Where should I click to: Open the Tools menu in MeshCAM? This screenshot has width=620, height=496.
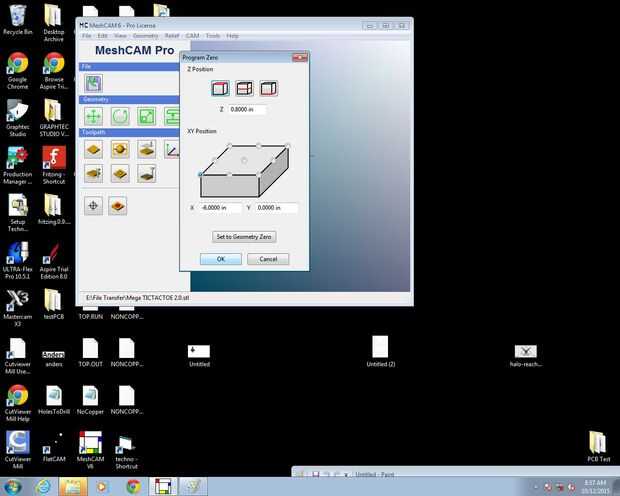[213, 36]
